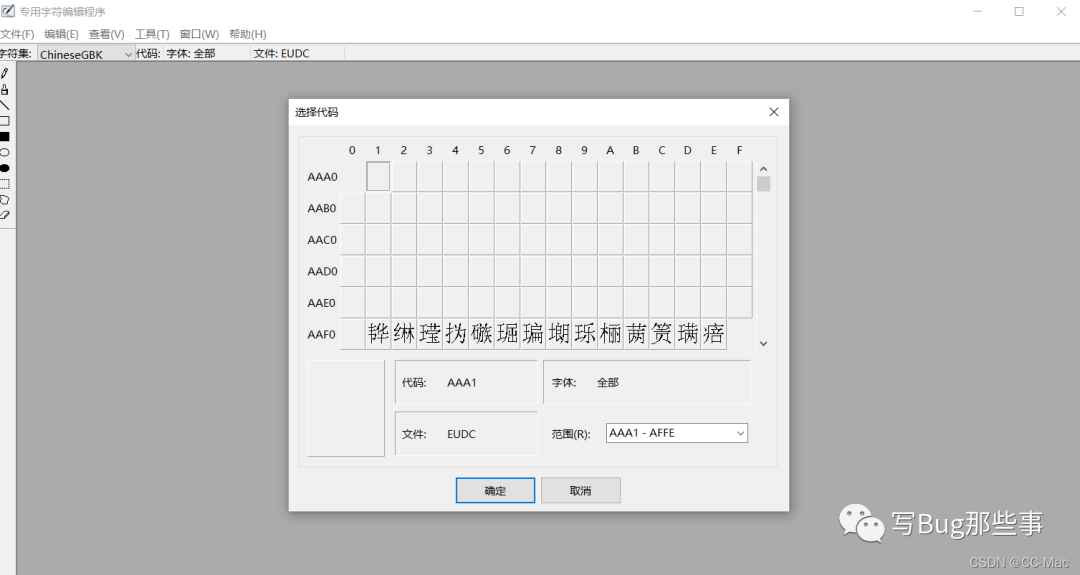Choose the Eraser tool
Viewport: 1080px width, 575px height.
click(x=5, y=216)
